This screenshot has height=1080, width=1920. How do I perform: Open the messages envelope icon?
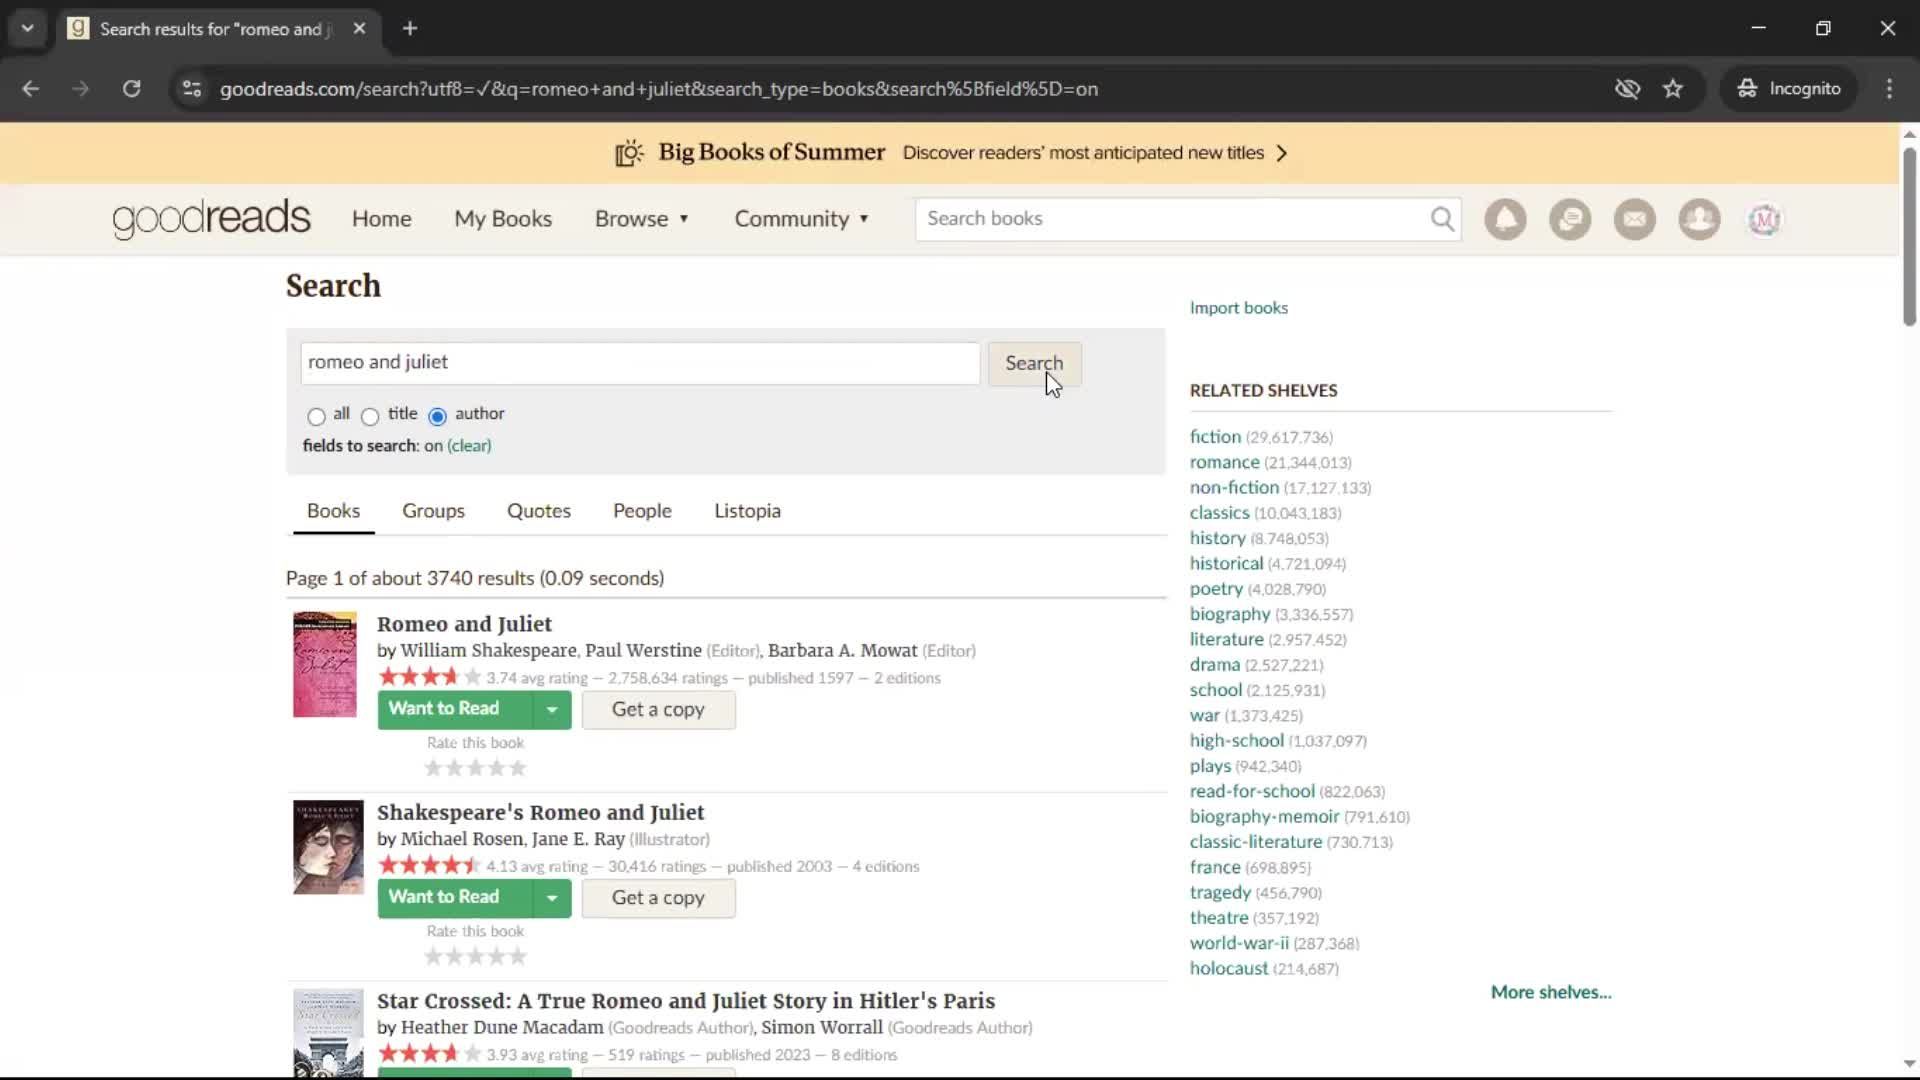[x=1635, y=219]
